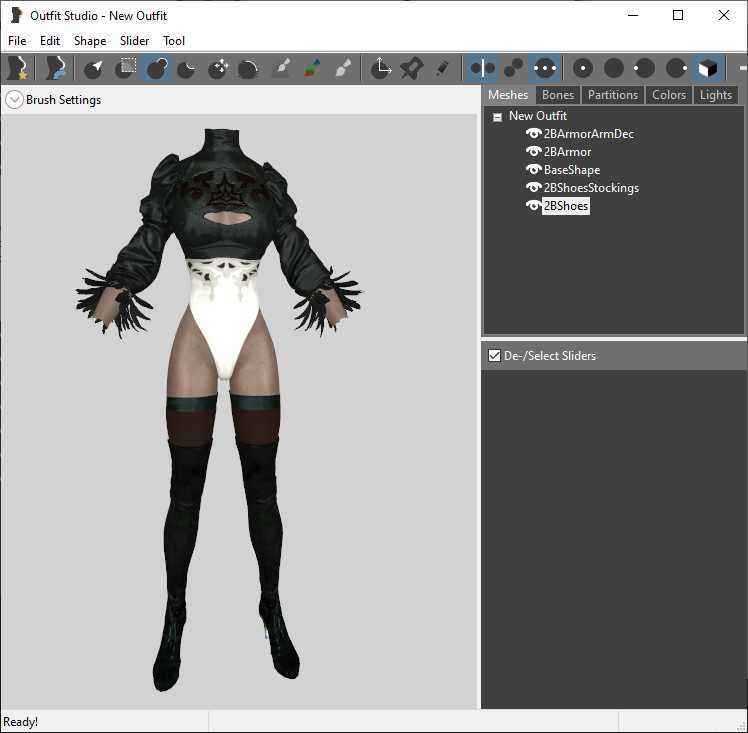This screenshot has height=733, width=748.
Task: Choose the Select tool arrow icon
Action: pos(94,68)
